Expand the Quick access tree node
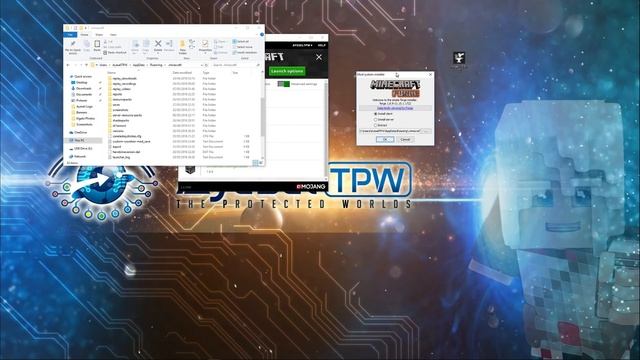 [71, 76]
